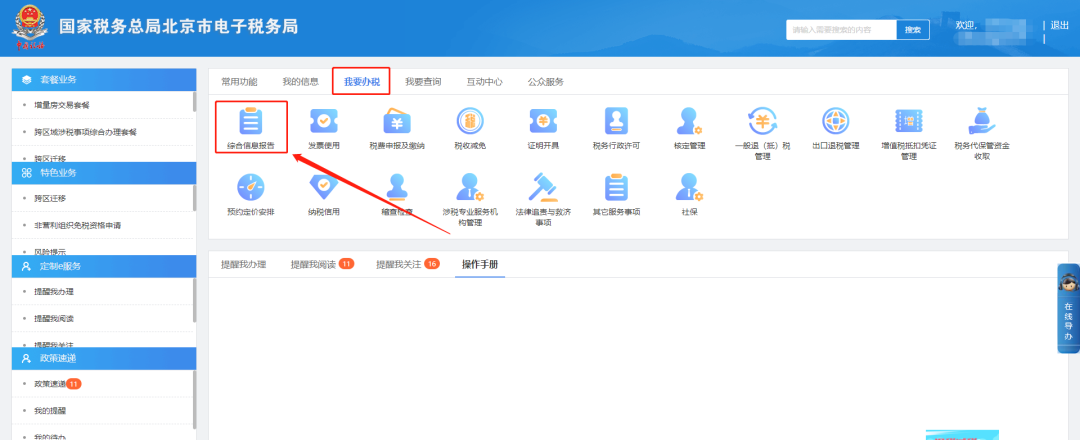Screen dimensions: 1080x440
Task: Select the 涉税专业服务机构管理 icon
Action: tap(470, 187)
